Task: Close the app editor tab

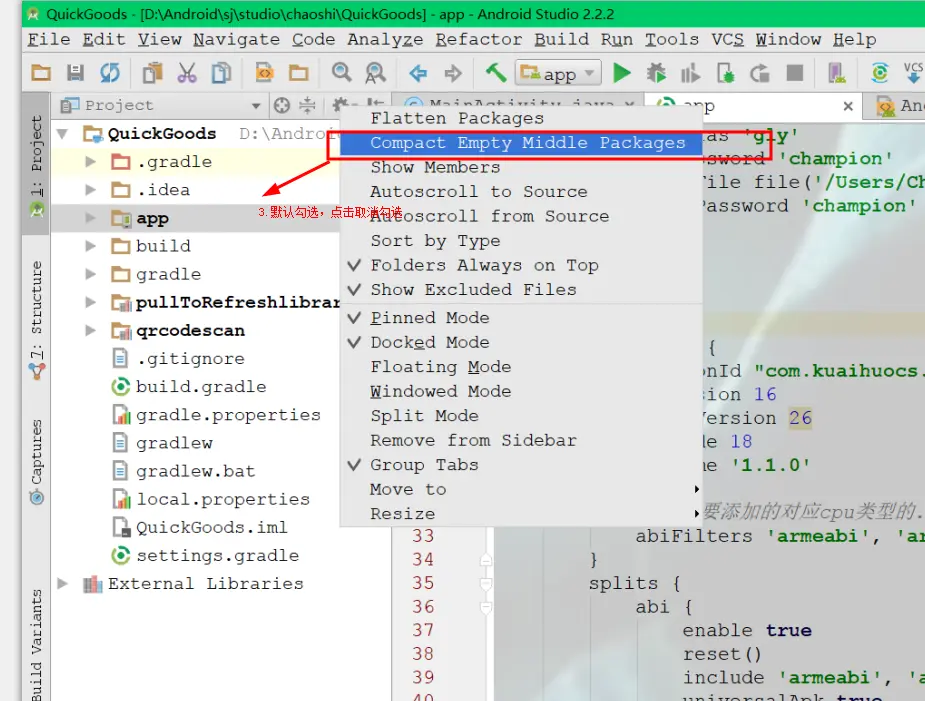Action: pyautogui.click(x=848, y=106)
